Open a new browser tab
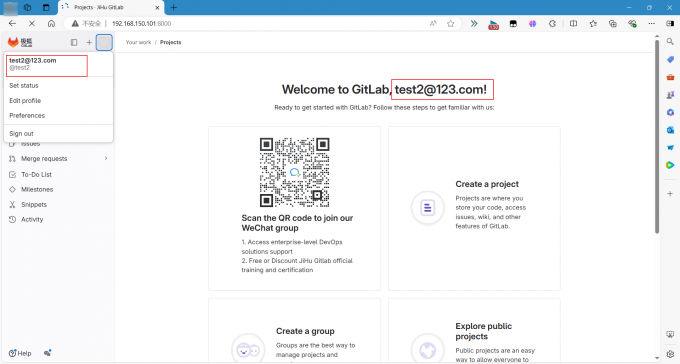Viewport: 680px width, 364px height. tap(173, 7)
